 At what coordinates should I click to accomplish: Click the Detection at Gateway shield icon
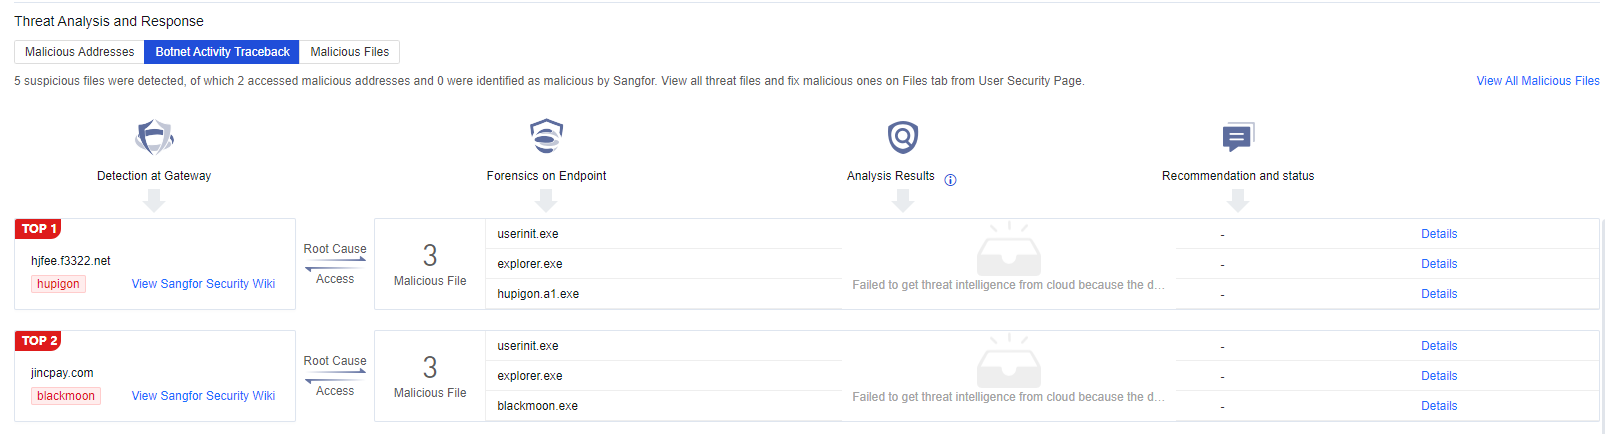(154, 137)
